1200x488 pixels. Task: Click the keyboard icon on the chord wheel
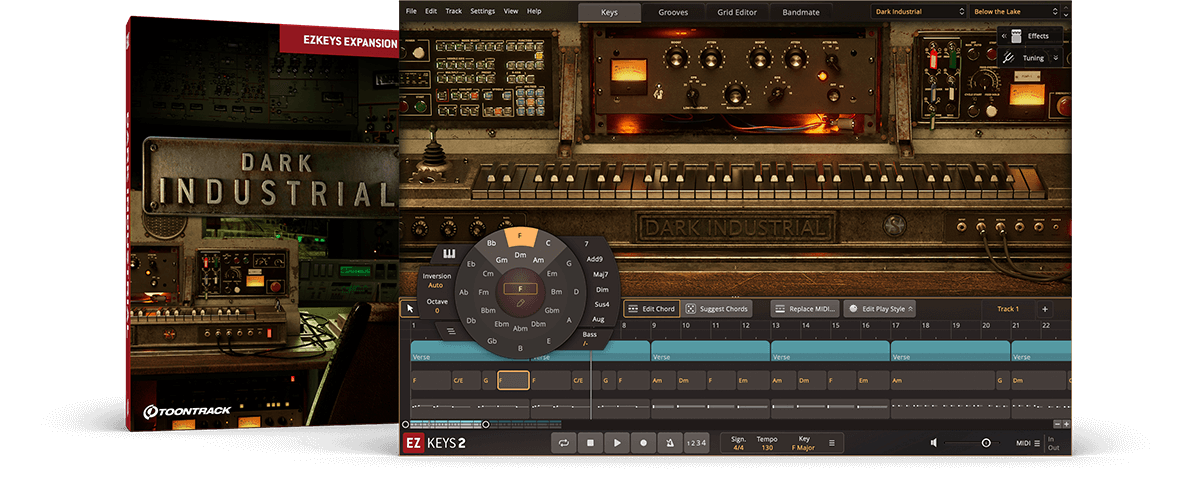pos(450,253)
